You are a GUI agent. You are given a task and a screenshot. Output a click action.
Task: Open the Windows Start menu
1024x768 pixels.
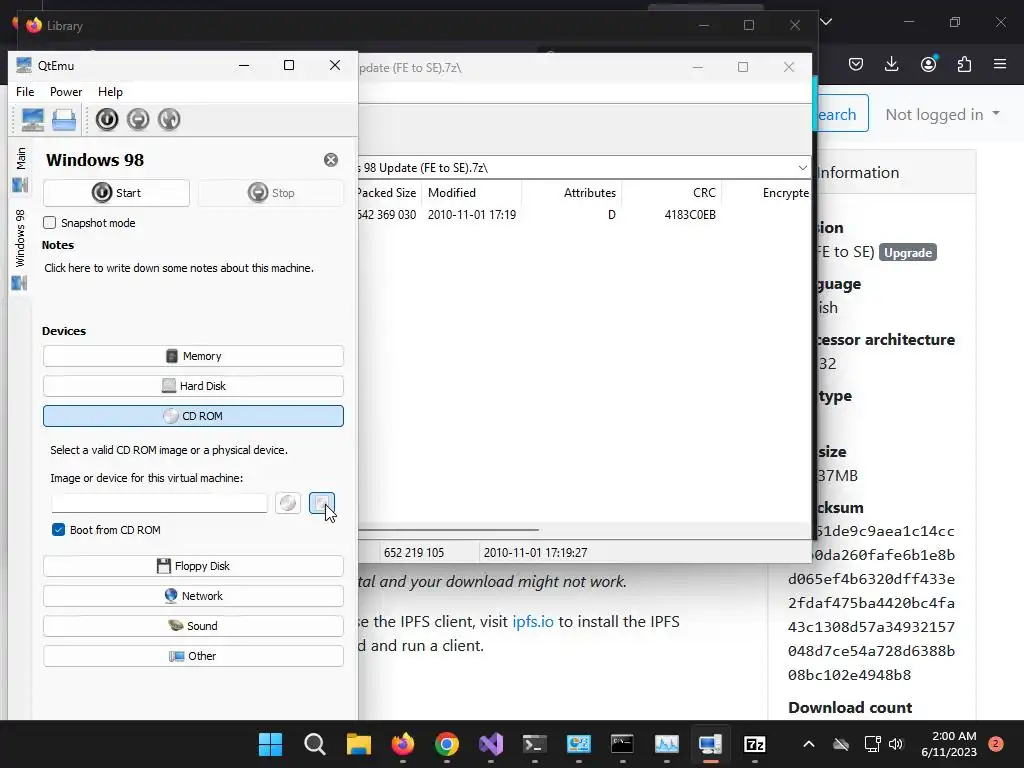[270, 744]
